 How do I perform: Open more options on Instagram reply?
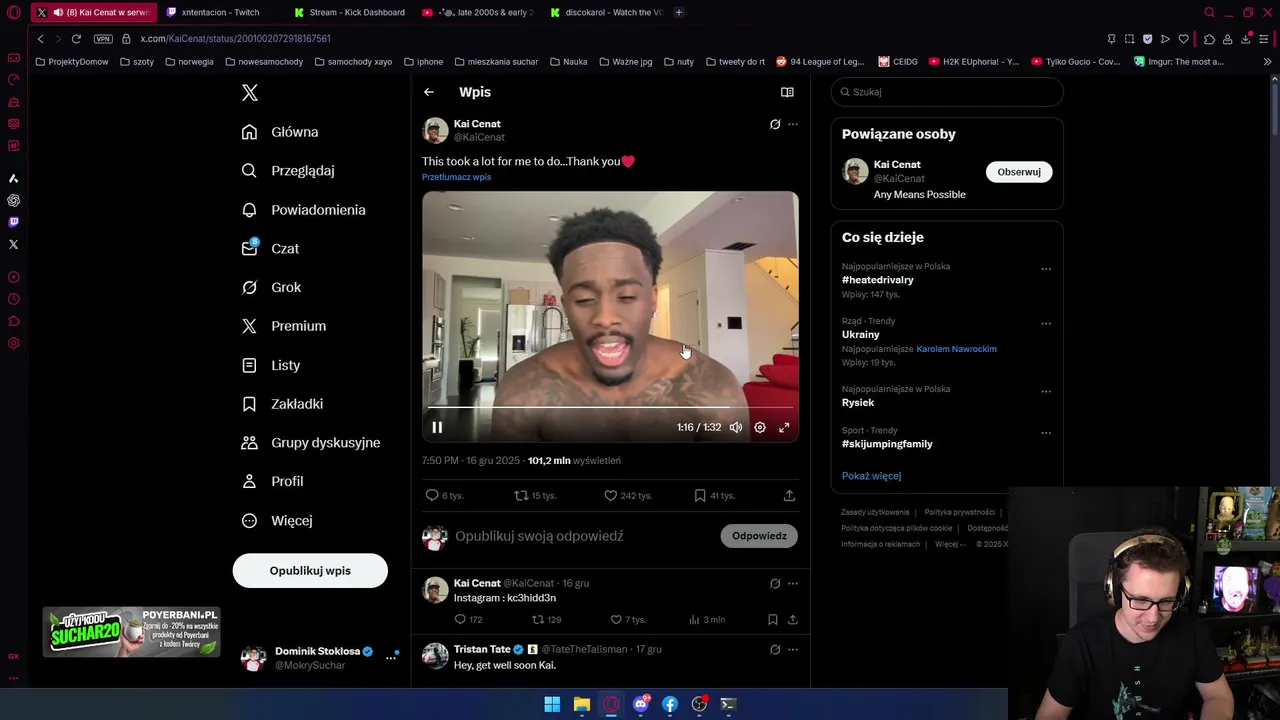tap(793, 583)
